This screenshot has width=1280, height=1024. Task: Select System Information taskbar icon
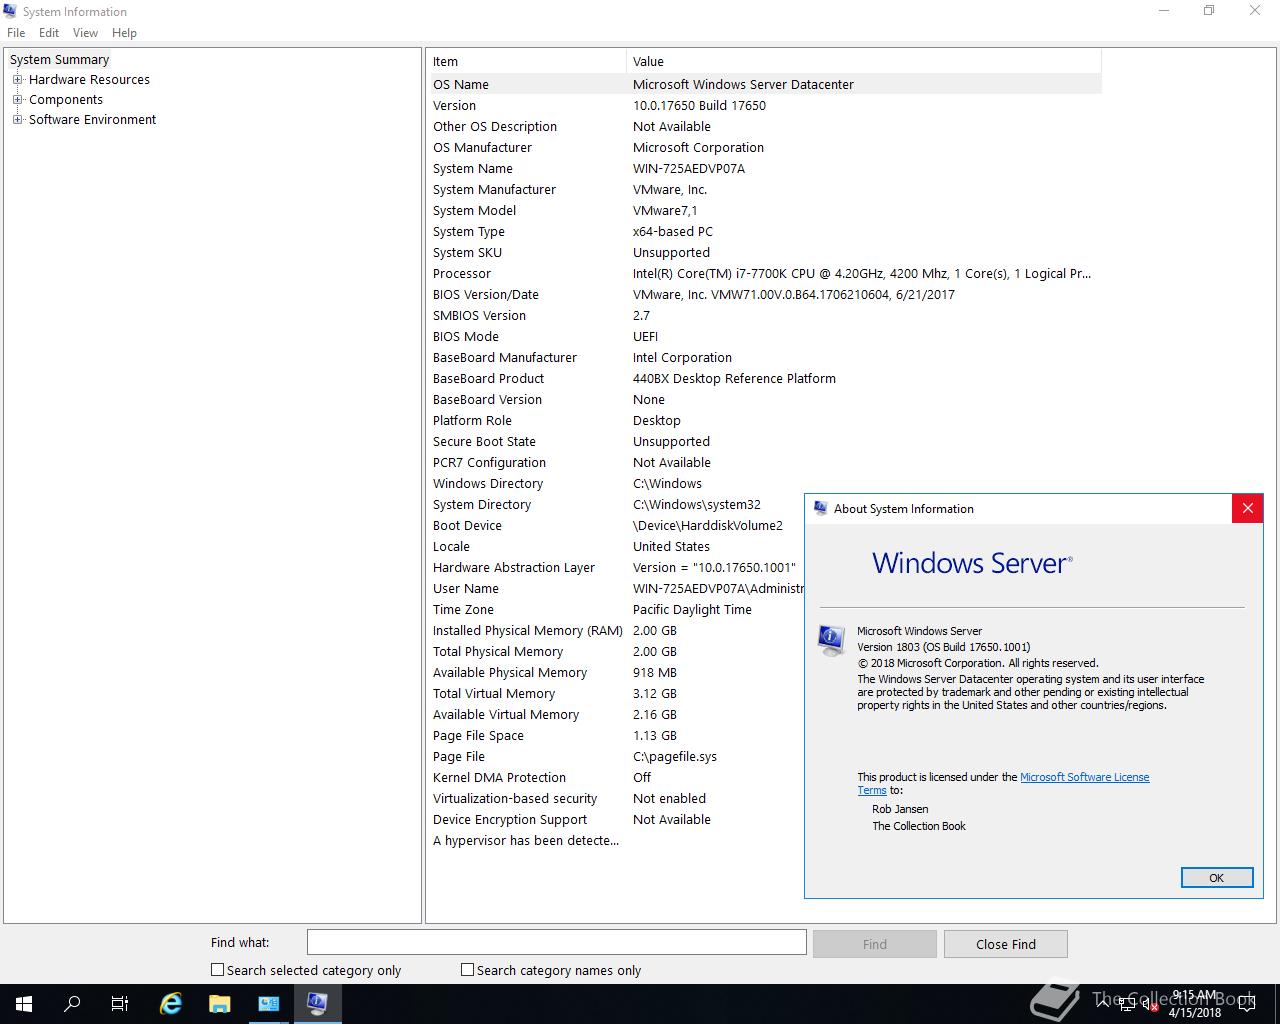click(318, 1004)
